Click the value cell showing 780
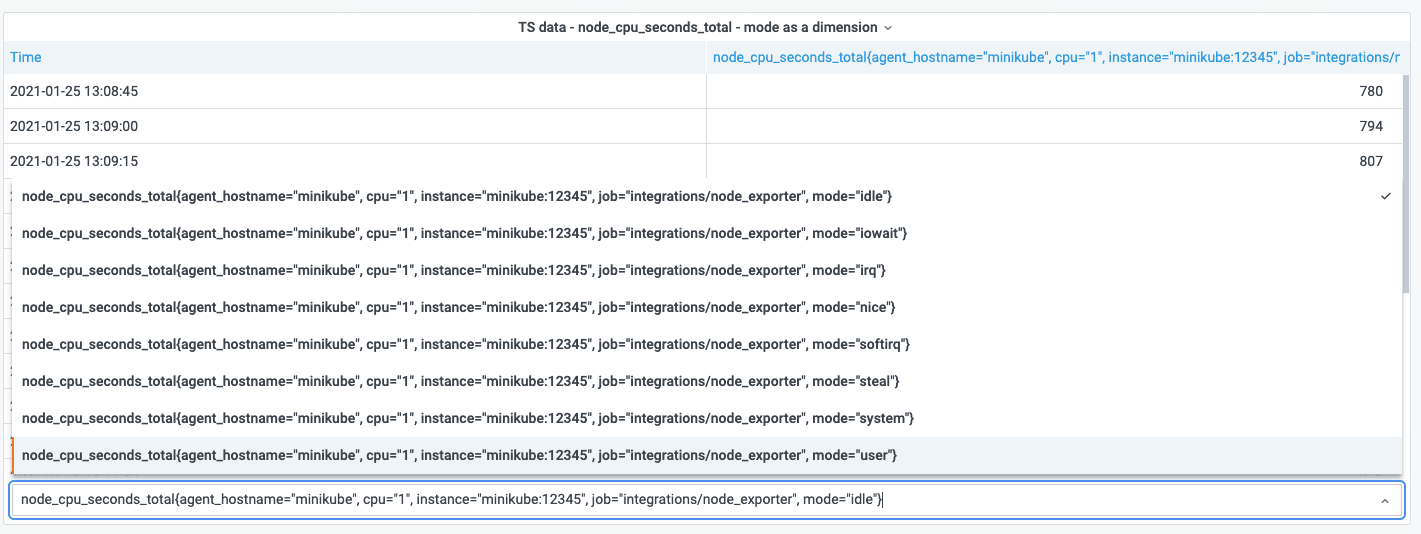 click(1370, 91)
